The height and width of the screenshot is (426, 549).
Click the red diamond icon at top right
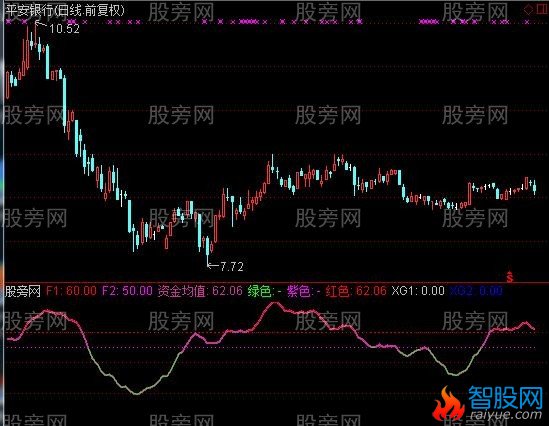(528, 9)
